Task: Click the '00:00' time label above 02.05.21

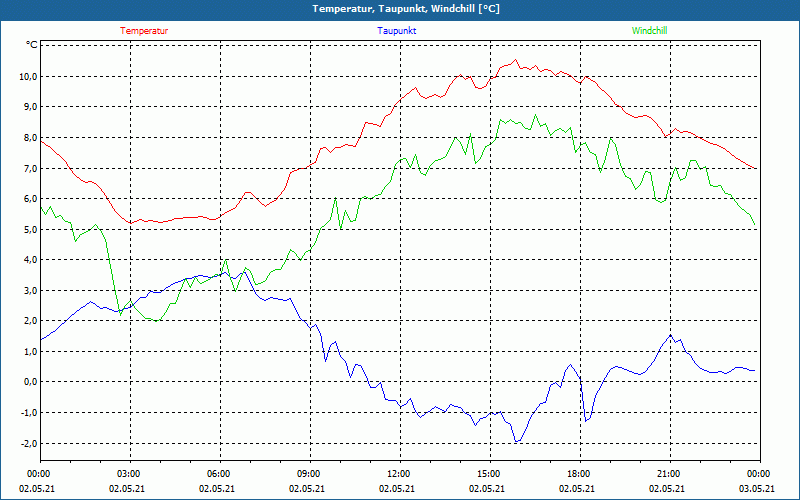Action: pos(37,474)
